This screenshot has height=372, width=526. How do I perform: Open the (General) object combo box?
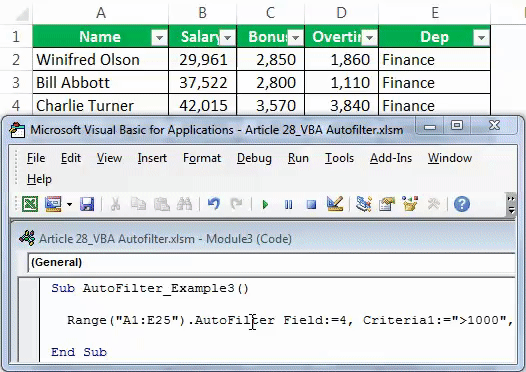pos(271,262)
